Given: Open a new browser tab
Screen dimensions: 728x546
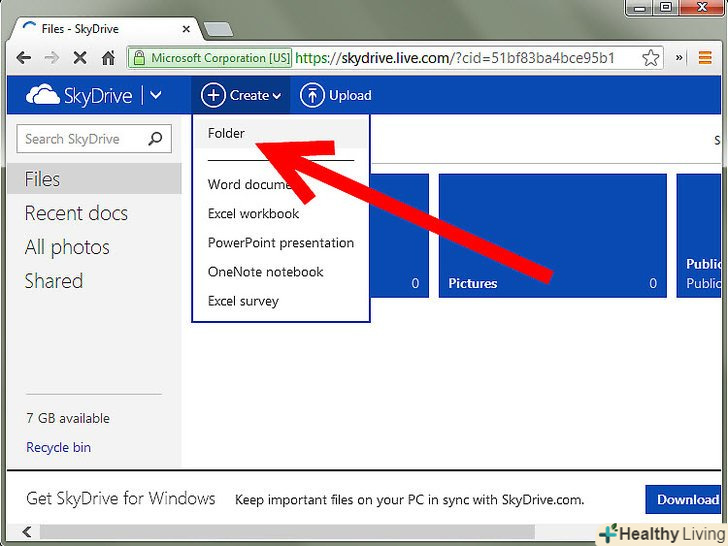Looking at the screenshot, I should click(x=218, y=29).
